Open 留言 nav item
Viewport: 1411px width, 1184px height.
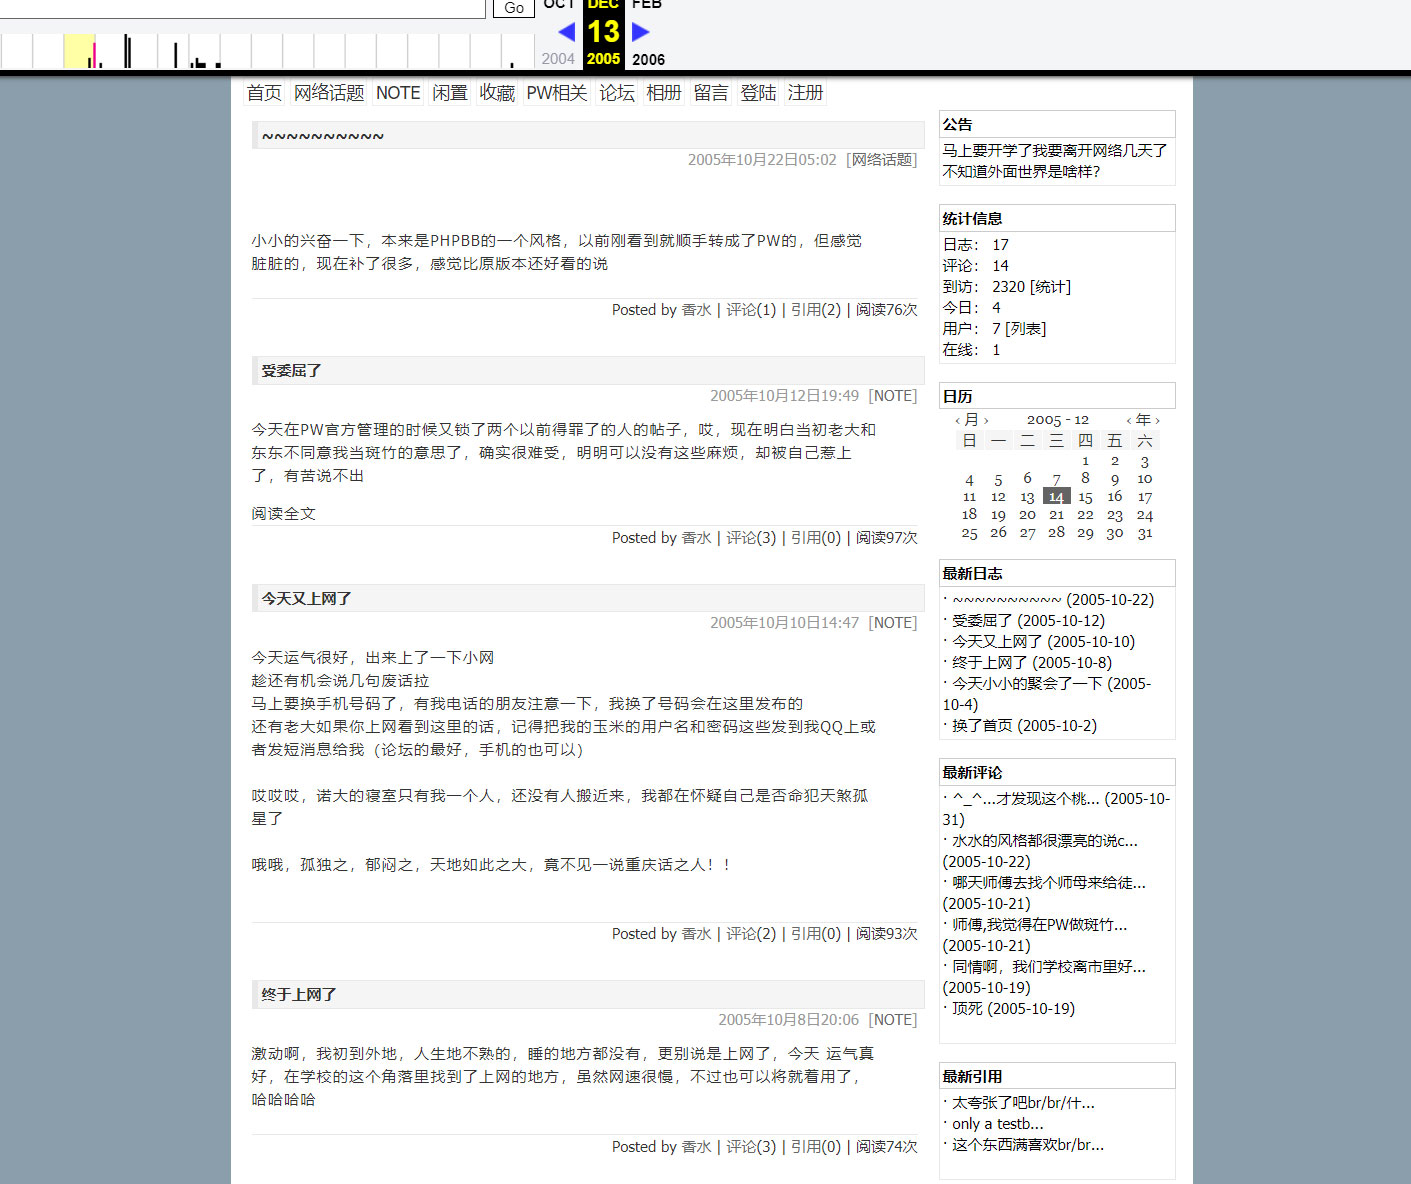[x=711, y=93]
